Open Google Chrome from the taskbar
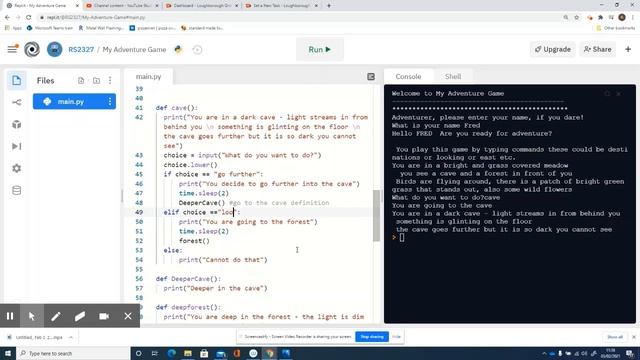The height and width of the screenshot is (360, 640). coord(269,353)
